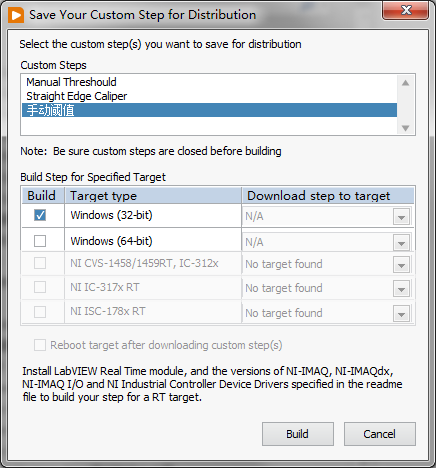Image resolution: width=436 pixels, height=468 pixels.
Task: Expand NI IC-317x RT target dropdown
Action: click(x=401, y=289)
